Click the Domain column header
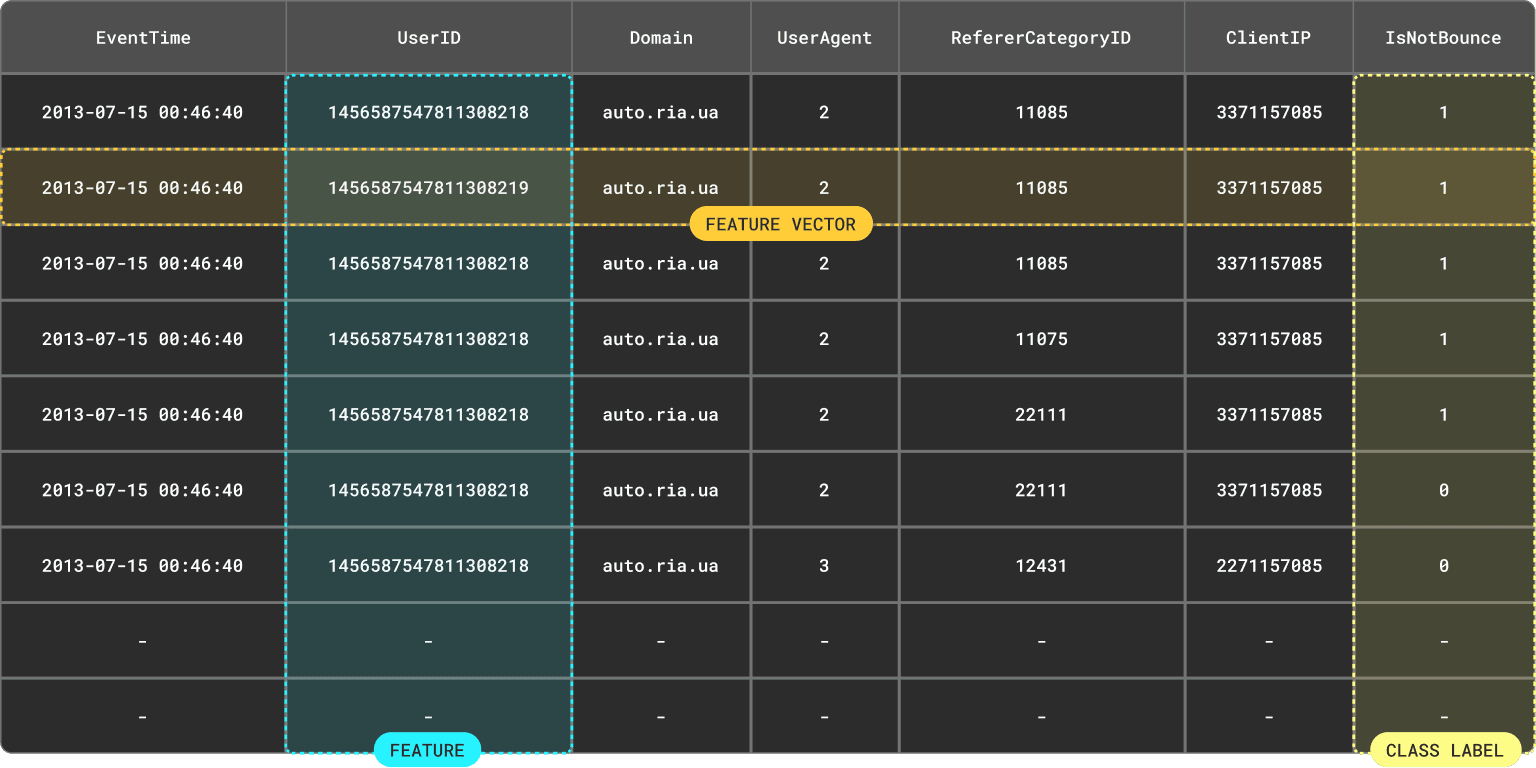This screenshot has height=768, width=1536. pyautogui.click(x=661, y=38)
